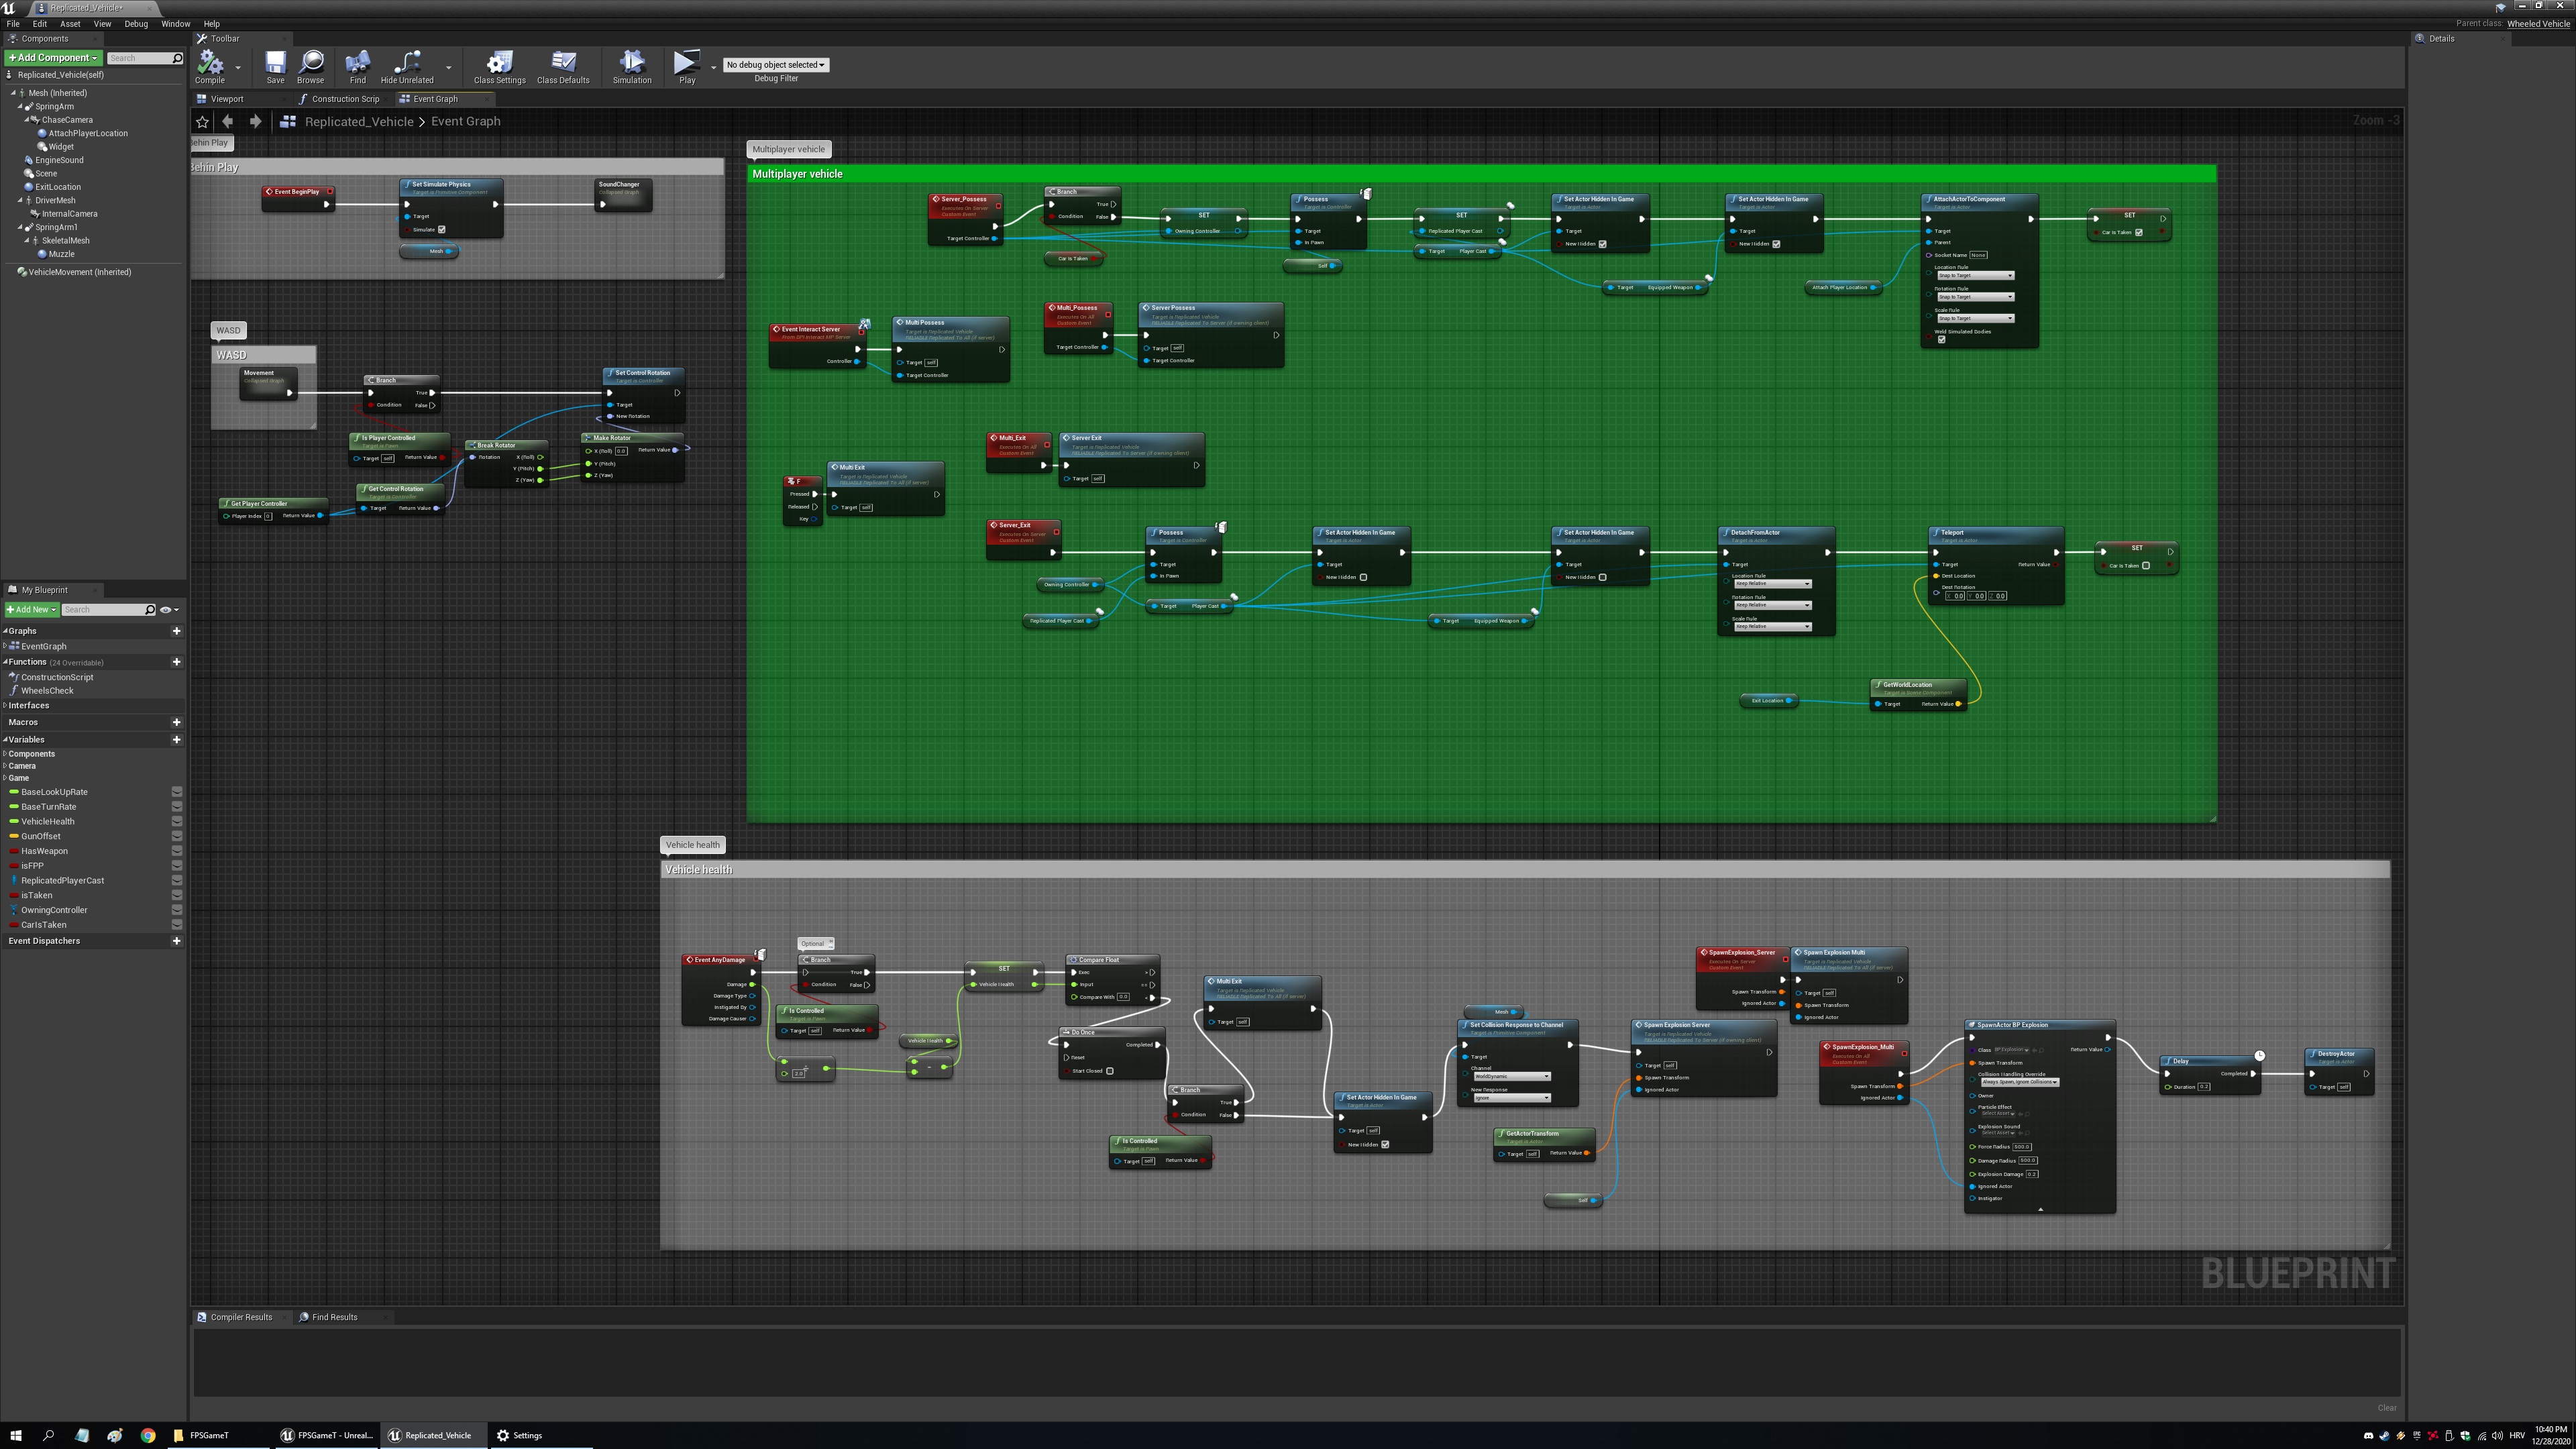The image size is (2576, 1449).
Task: Switch to the Viewport tab
Action: pos(226,99)
